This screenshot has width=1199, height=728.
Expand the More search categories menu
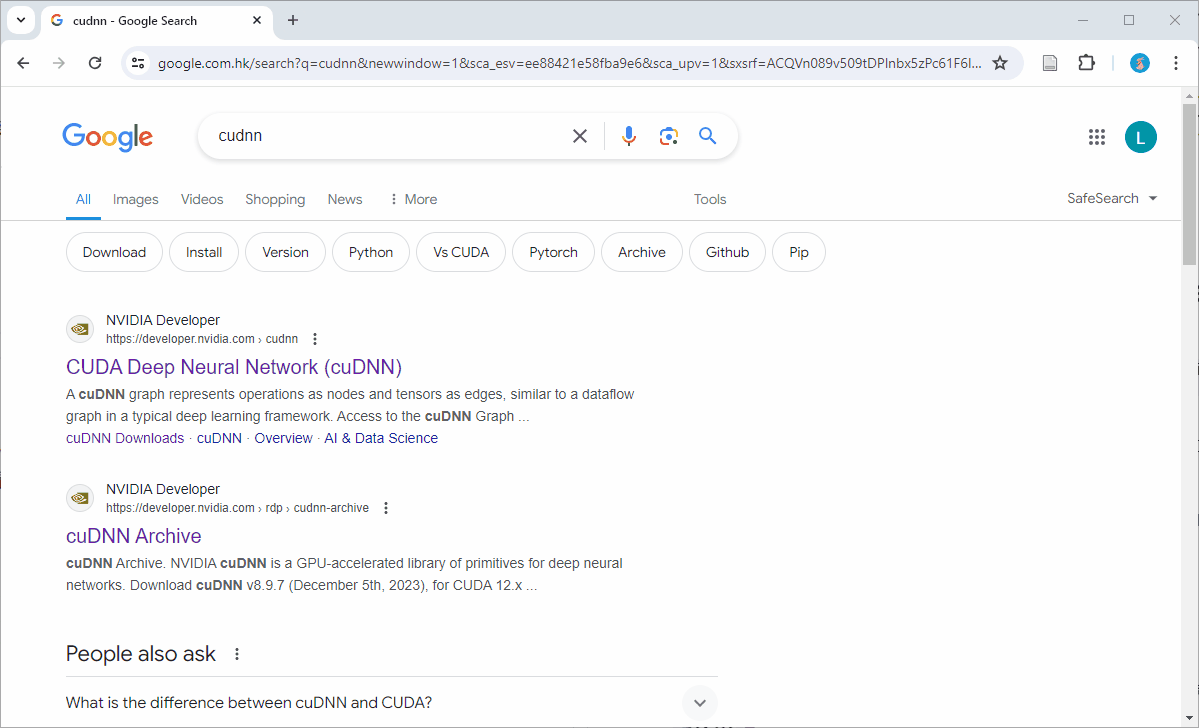click(412, 199)
